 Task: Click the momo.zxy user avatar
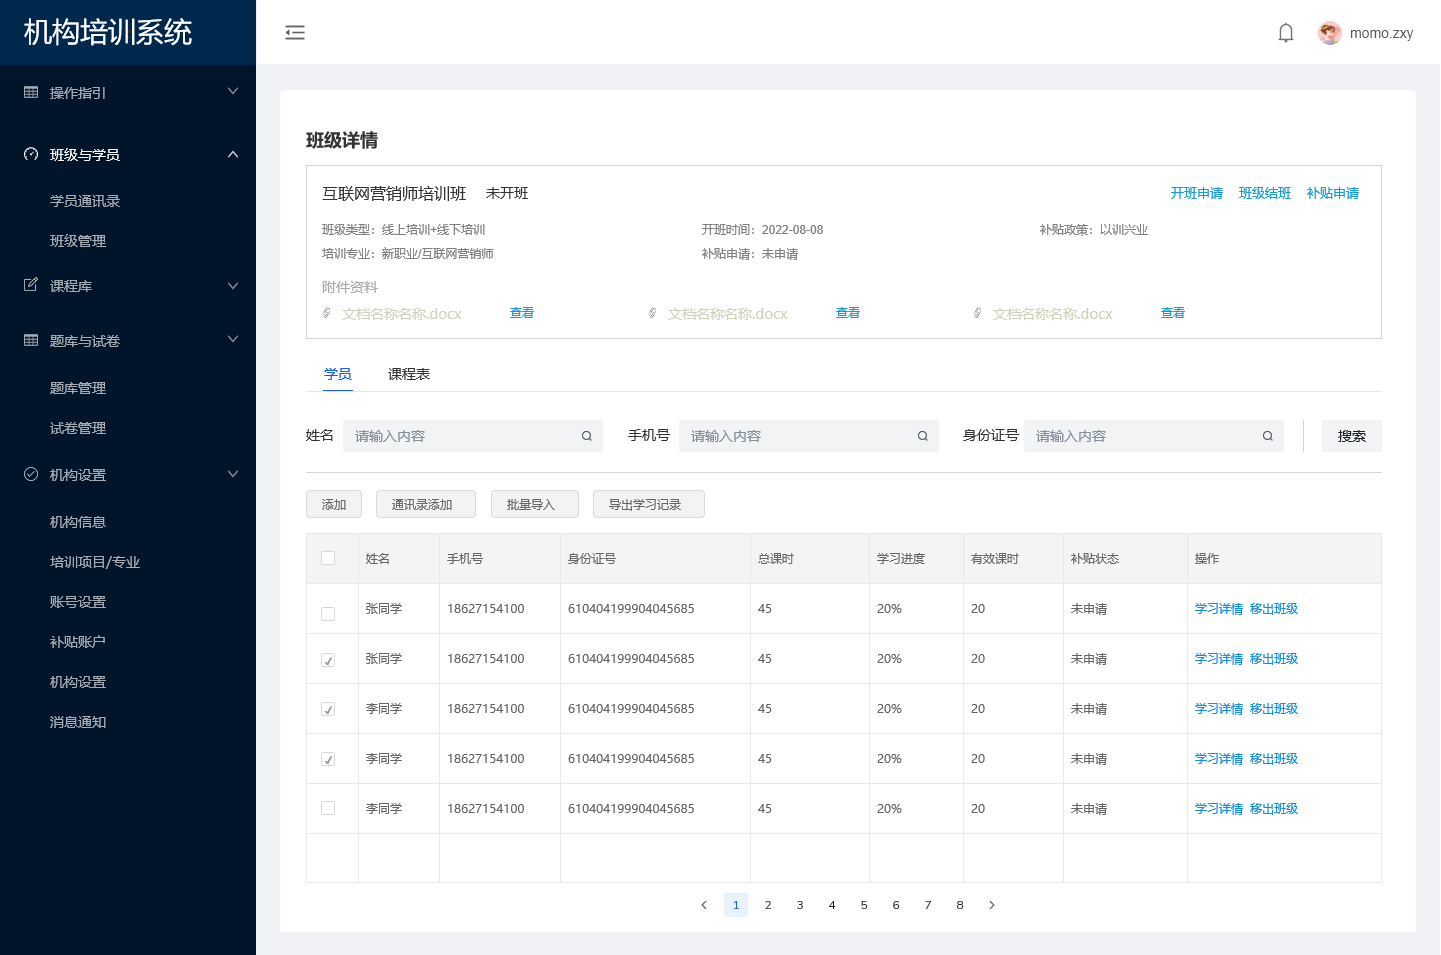coord(1330,33)
